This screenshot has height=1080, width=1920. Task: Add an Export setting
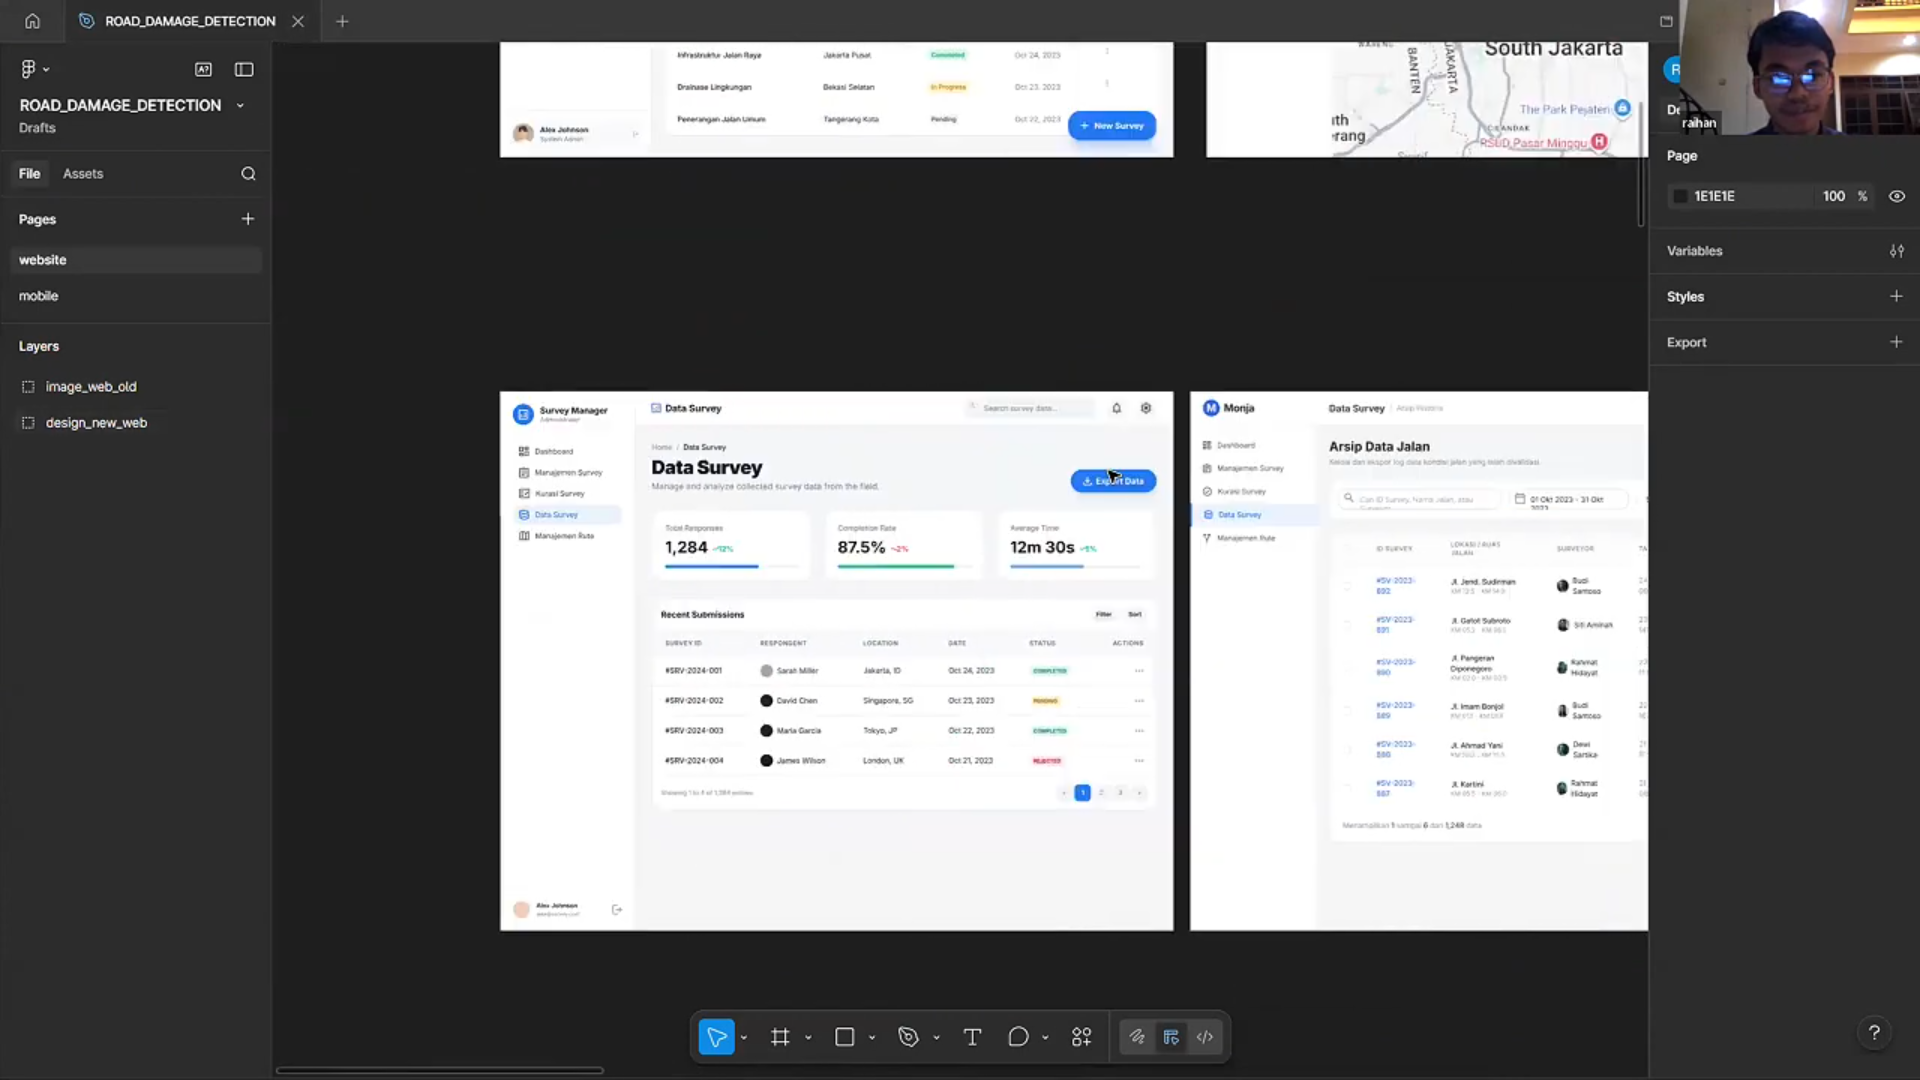coord(1896,342)
